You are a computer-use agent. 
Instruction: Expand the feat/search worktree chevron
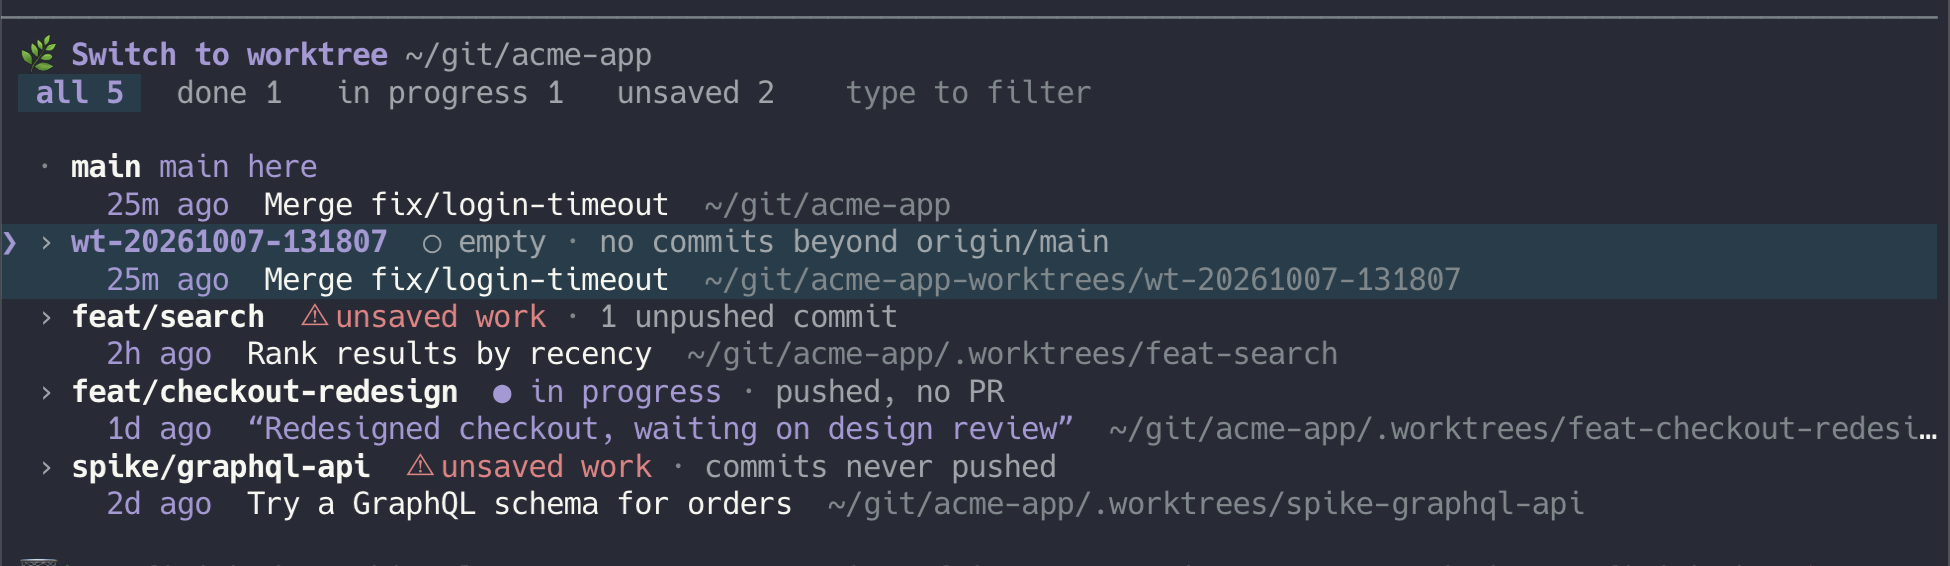tap(46, 317)
